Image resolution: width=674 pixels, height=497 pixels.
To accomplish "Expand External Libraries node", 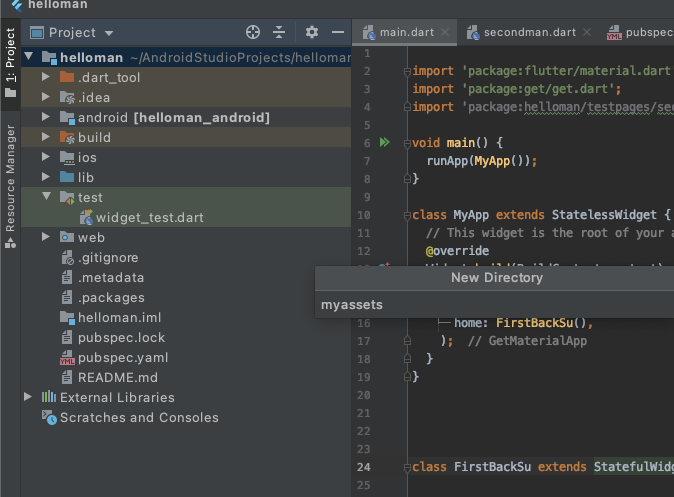I will tap(28, 396).
